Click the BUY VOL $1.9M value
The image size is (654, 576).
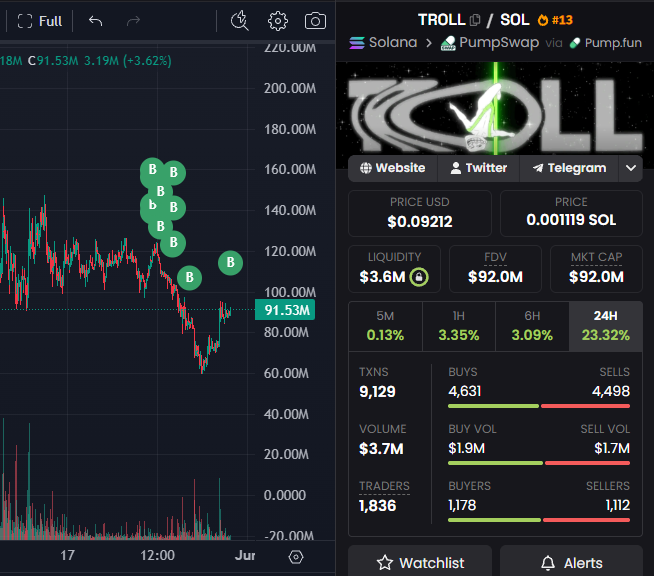466,448
